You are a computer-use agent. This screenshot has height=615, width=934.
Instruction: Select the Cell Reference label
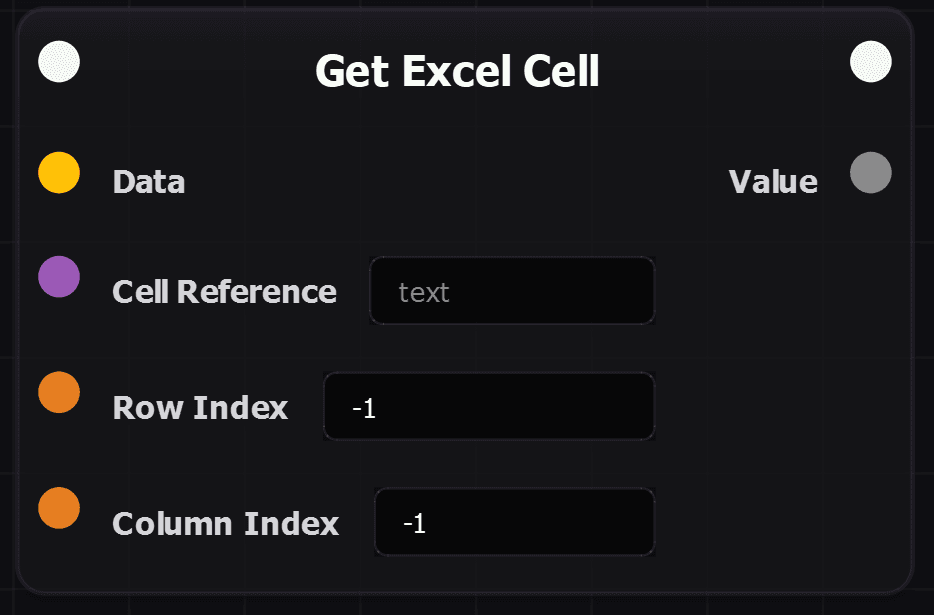point(224,291)
